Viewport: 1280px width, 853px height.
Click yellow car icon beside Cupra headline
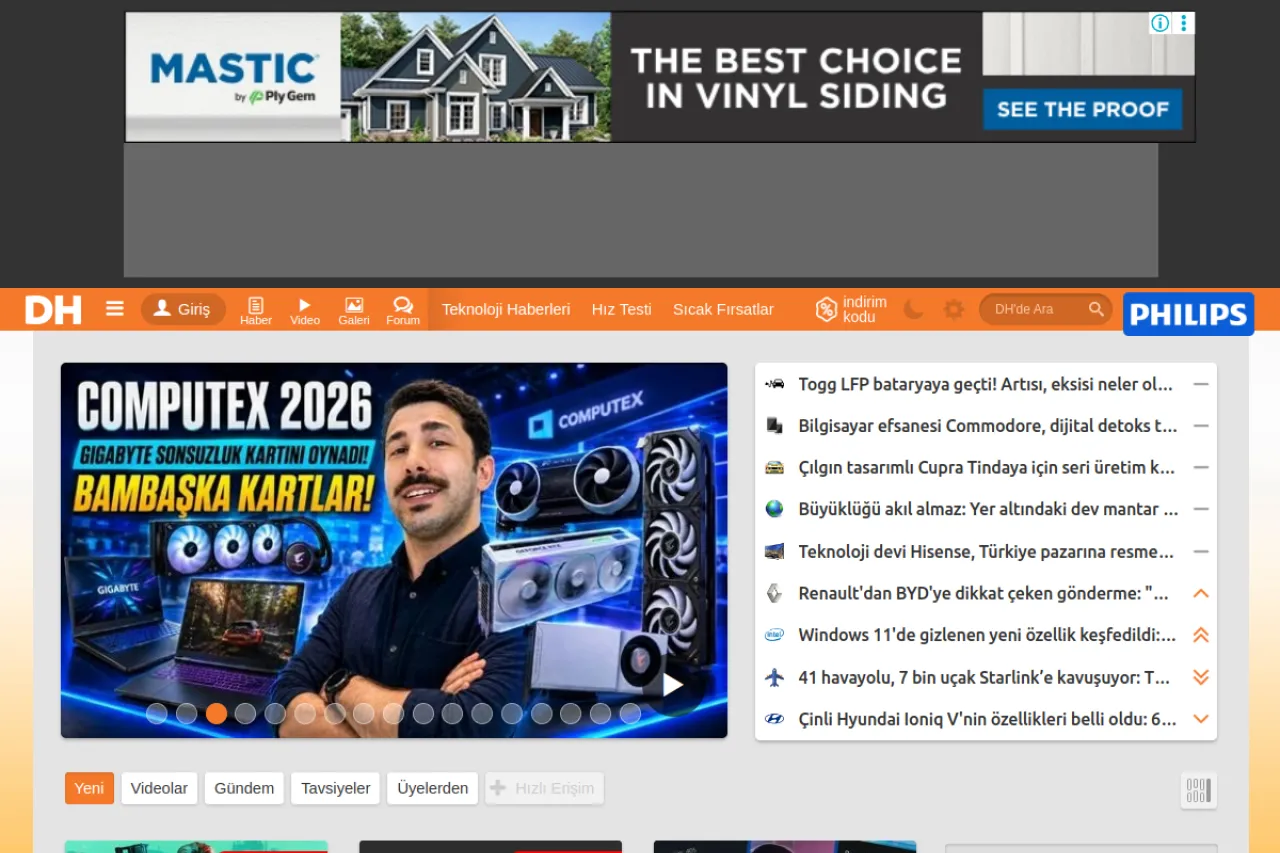774,468
